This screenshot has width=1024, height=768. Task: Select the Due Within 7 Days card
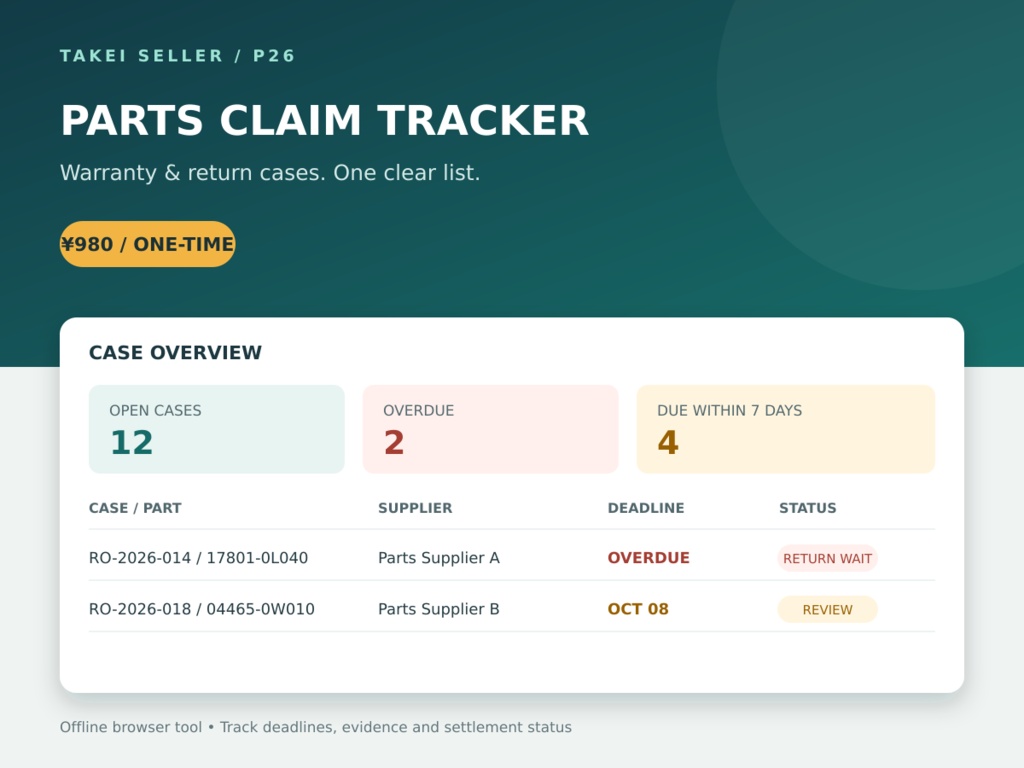click(x=786, y=429)
